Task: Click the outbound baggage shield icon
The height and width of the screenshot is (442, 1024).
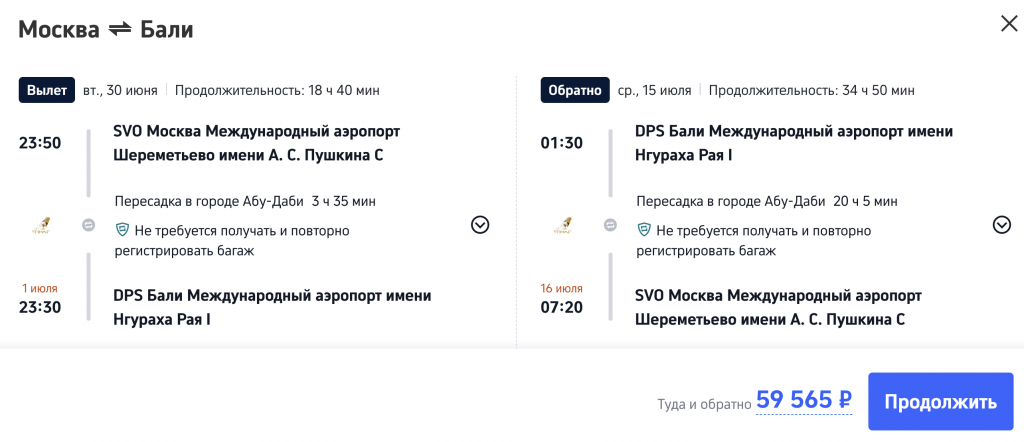Action: (122, 230)
